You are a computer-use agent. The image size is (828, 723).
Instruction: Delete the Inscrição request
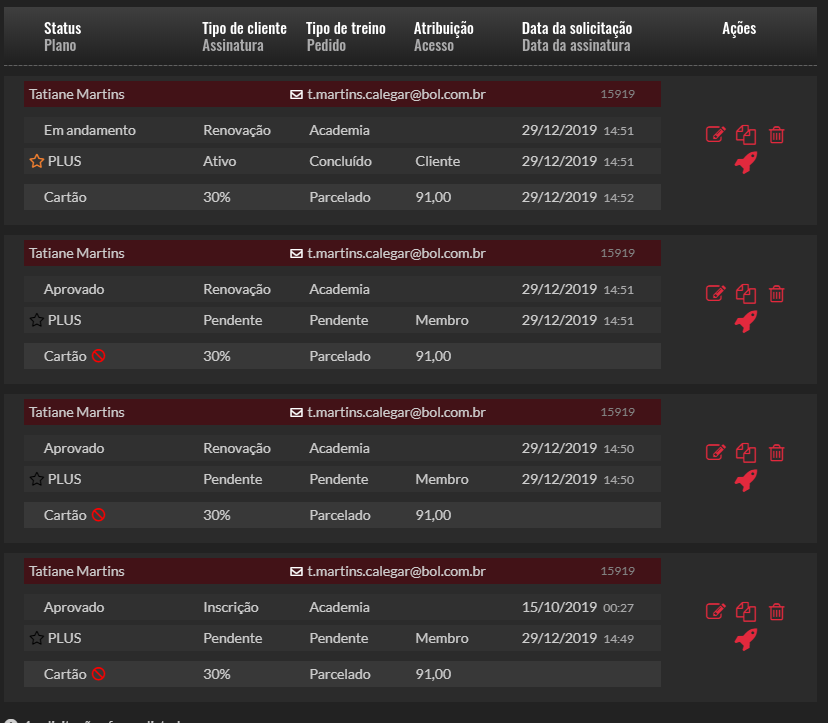pyautogui.click(x=777, y=612)
